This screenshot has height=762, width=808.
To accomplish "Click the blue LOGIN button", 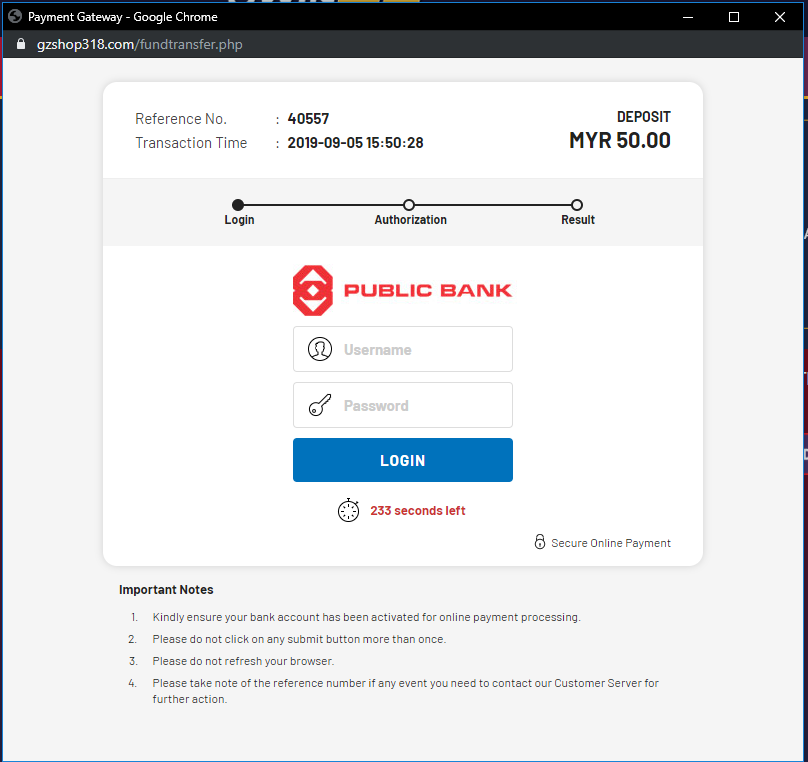I will (x=402, y=460).
